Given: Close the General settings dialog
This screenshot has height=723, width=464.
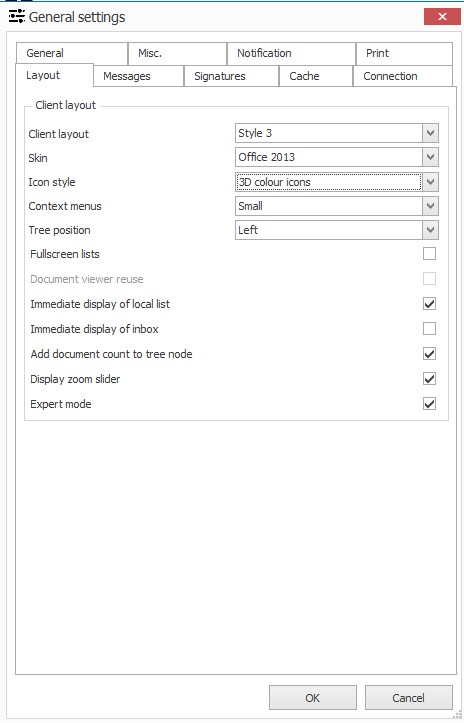Looking at the screenshot, I should (442, 17).
